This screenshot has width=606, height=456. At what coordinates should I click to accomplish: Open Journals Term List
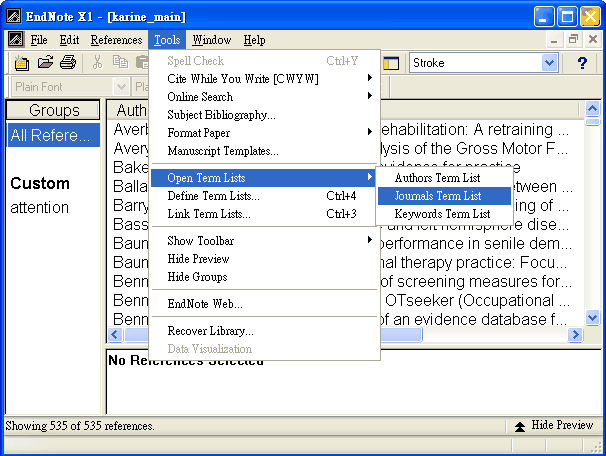[444, 196]
